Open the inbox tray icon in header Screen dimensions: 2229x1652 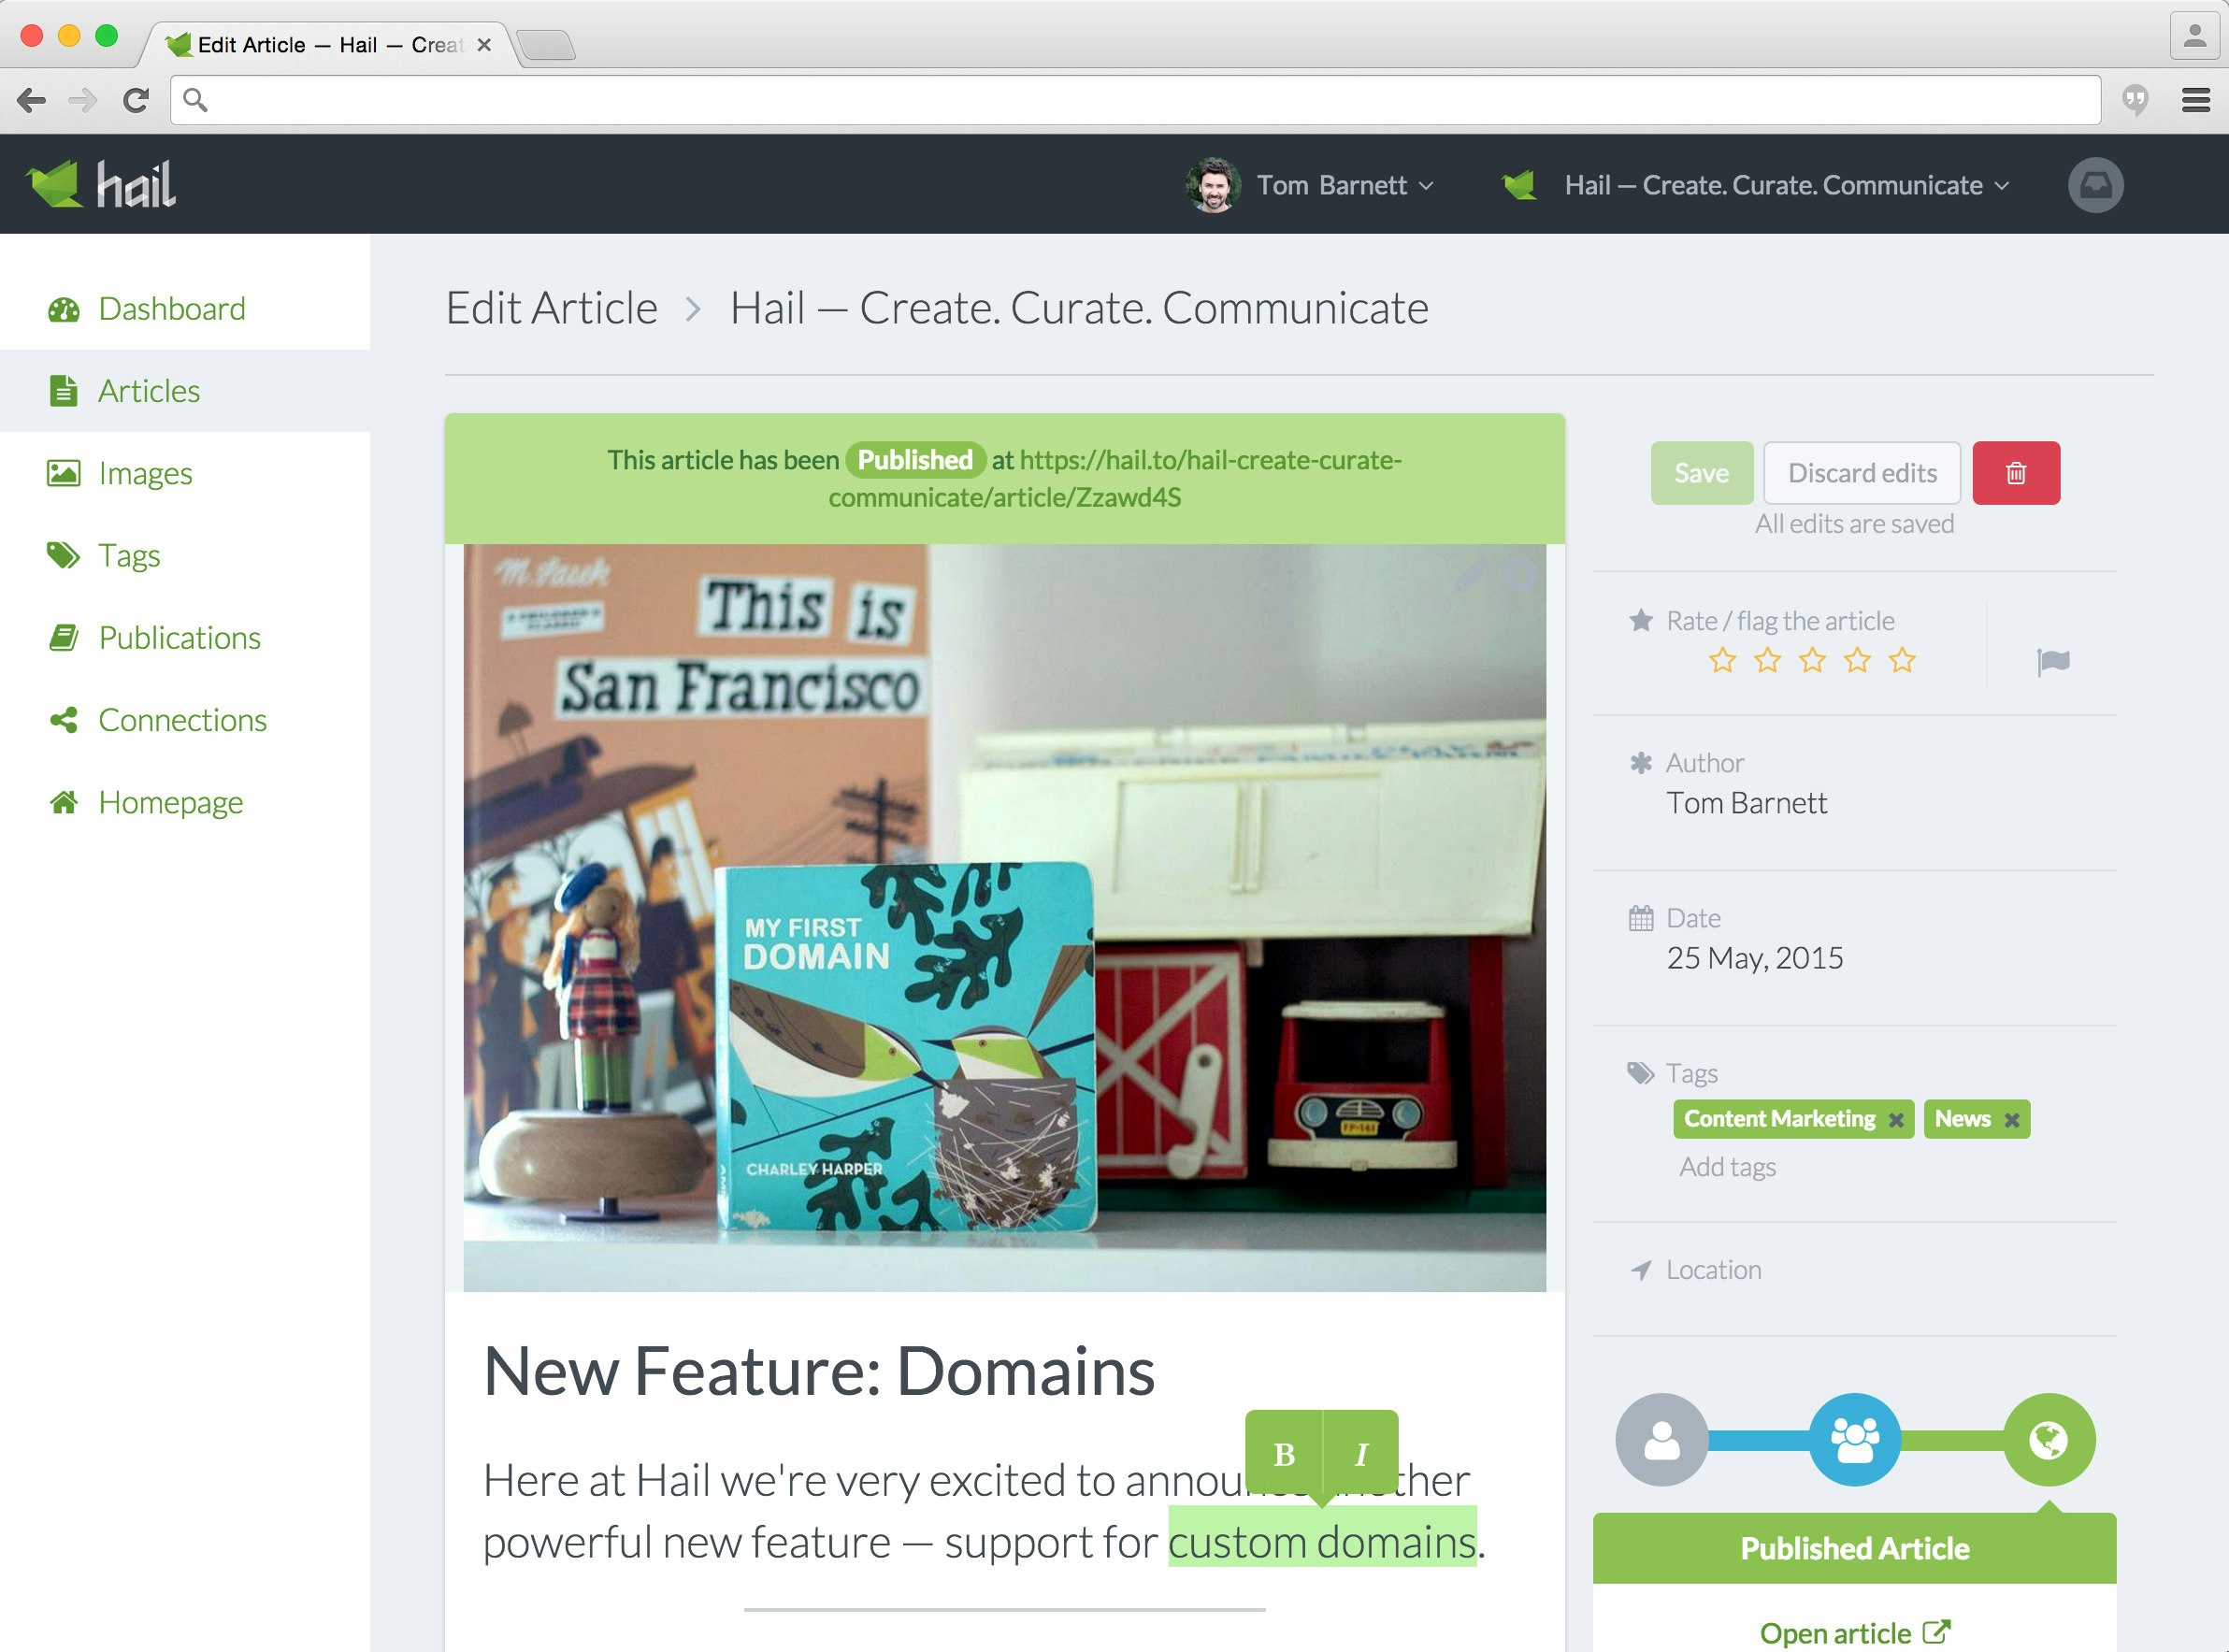pyautogui.click(x=2095, y=185)
